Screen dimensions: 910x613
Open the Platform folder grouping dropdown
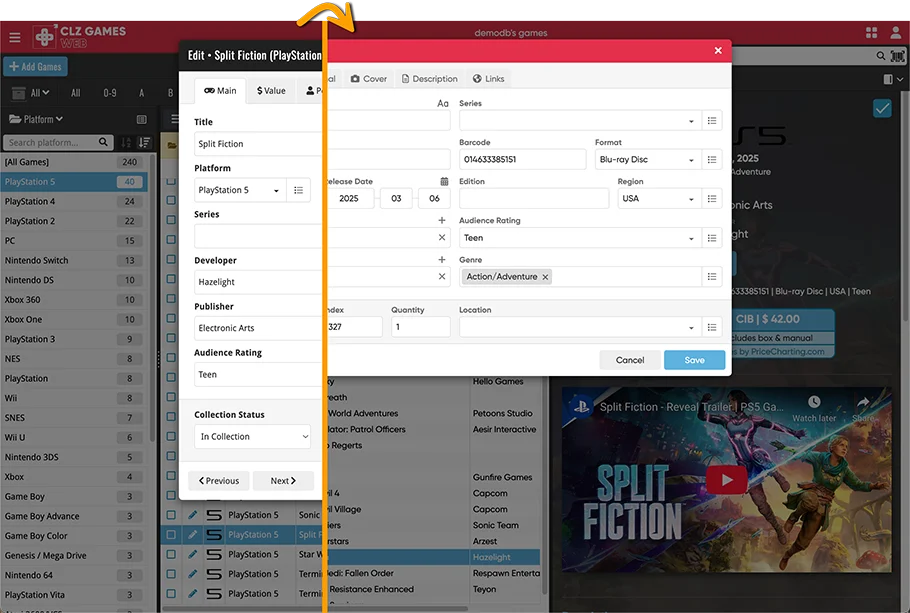[x=36, y=119]
